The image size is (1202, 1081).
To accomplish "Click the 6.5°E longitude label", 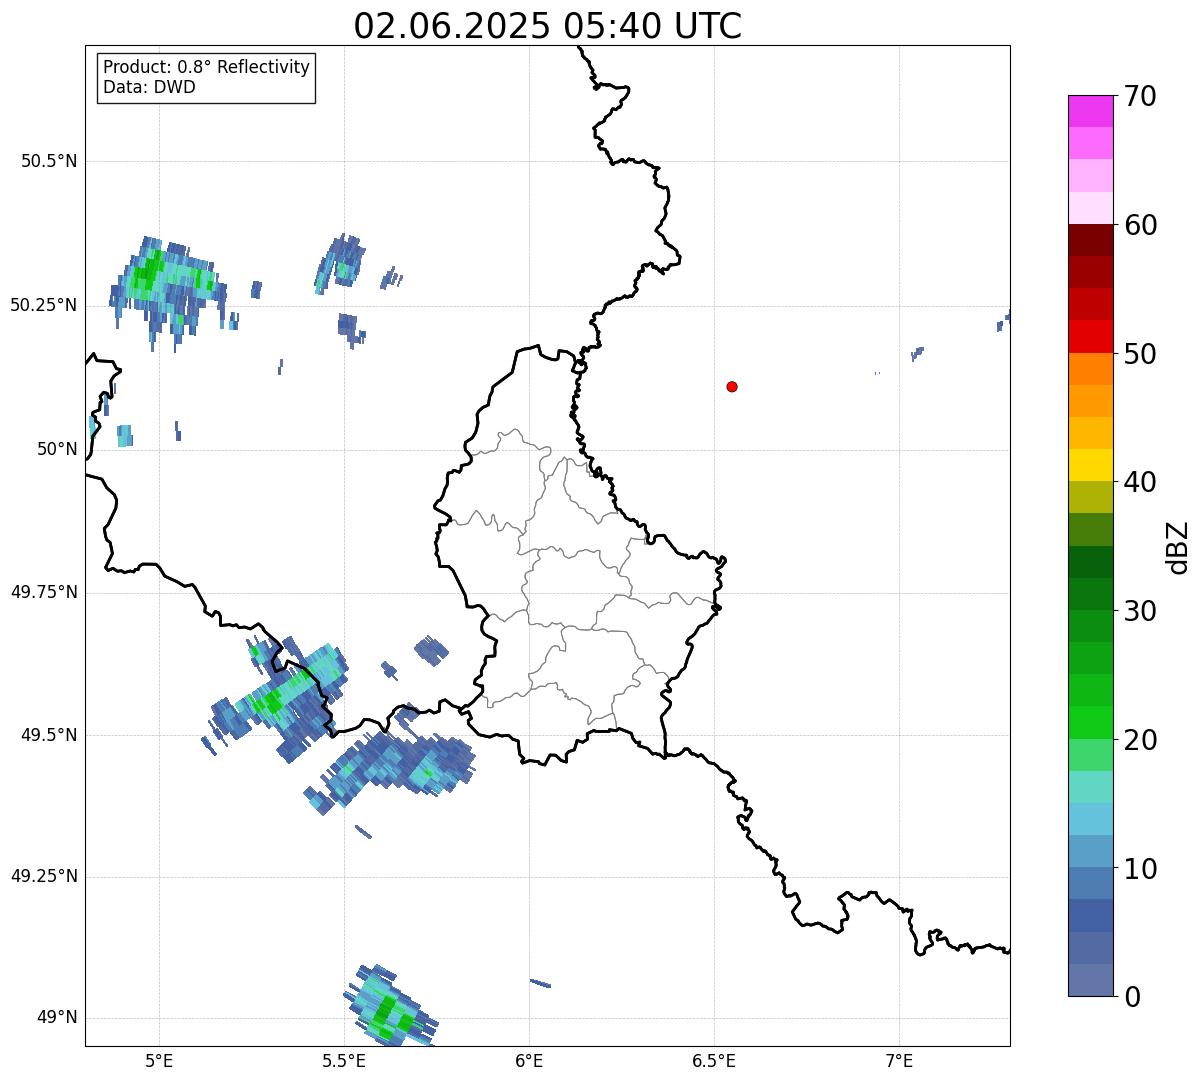I will tap(714, 1060).
